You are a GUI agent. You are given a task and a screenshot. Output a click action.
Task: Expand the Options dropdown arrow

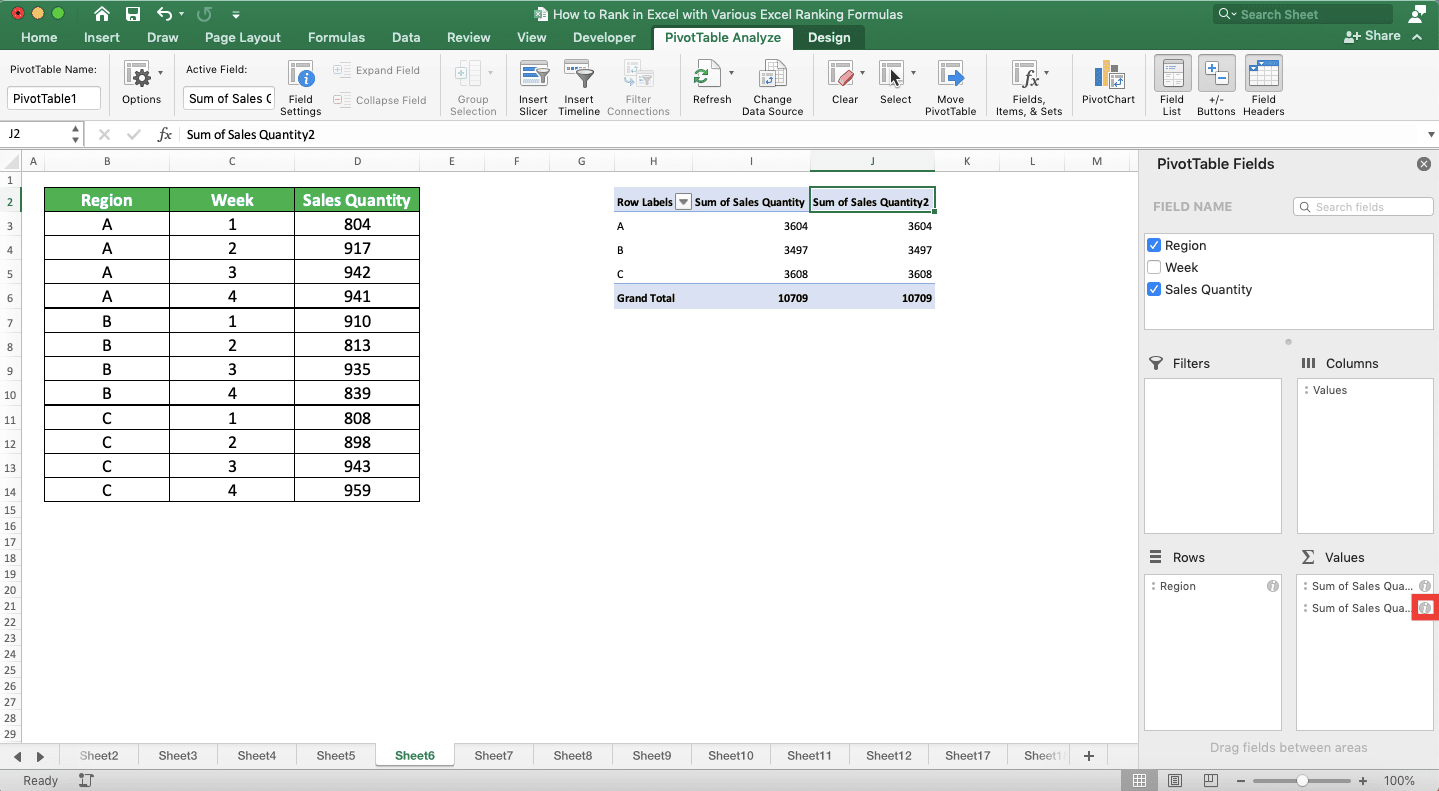[160, 73]
